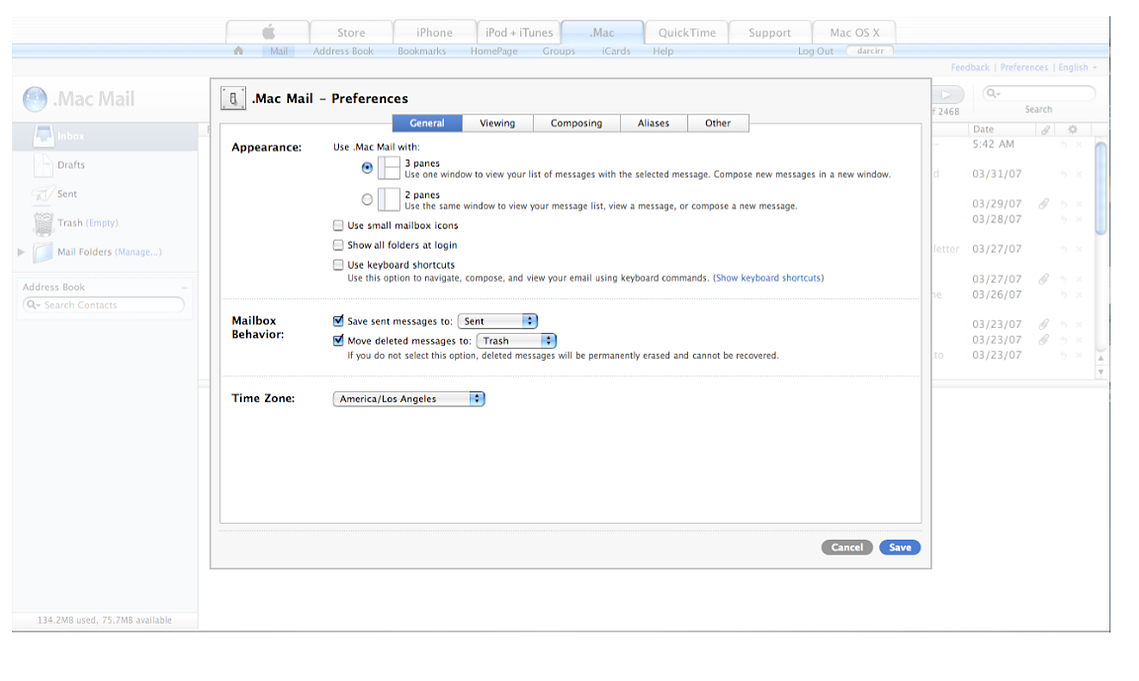
Task: Go to the Store tab
Action: pyautogui.click(x=351, y=32)
